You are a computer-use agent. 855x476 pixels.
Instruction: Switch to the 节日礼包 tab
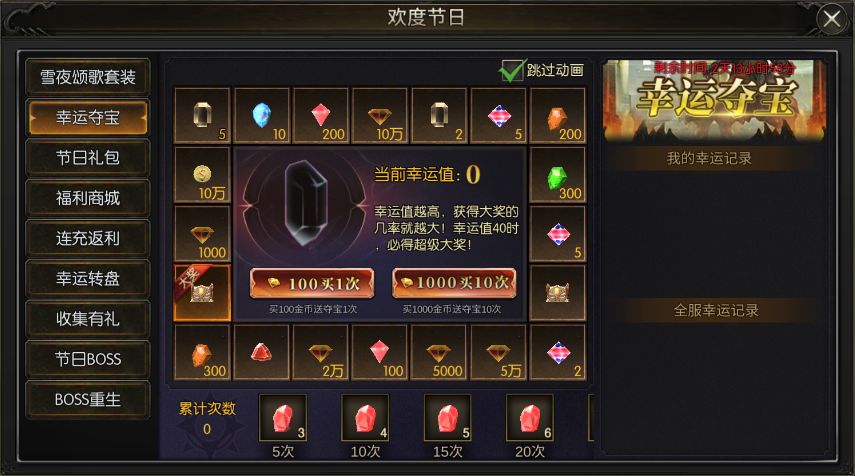[88, 158]
